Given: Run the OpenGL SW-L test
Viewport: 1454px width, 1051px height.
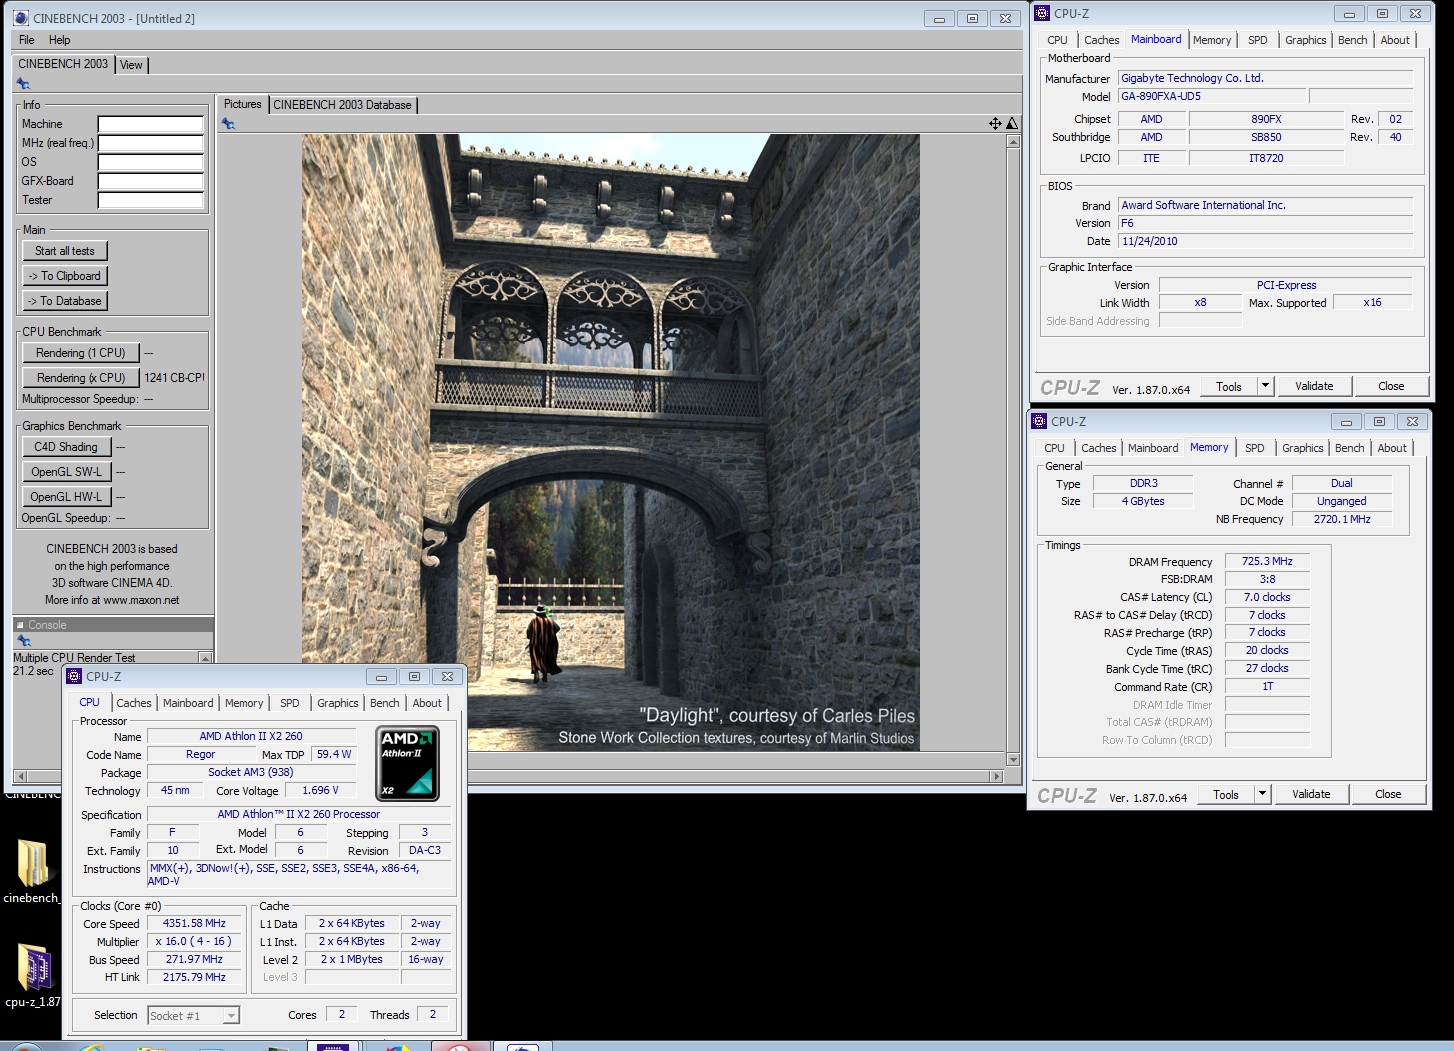Looking at the screenshot, I should coord(66,472).
